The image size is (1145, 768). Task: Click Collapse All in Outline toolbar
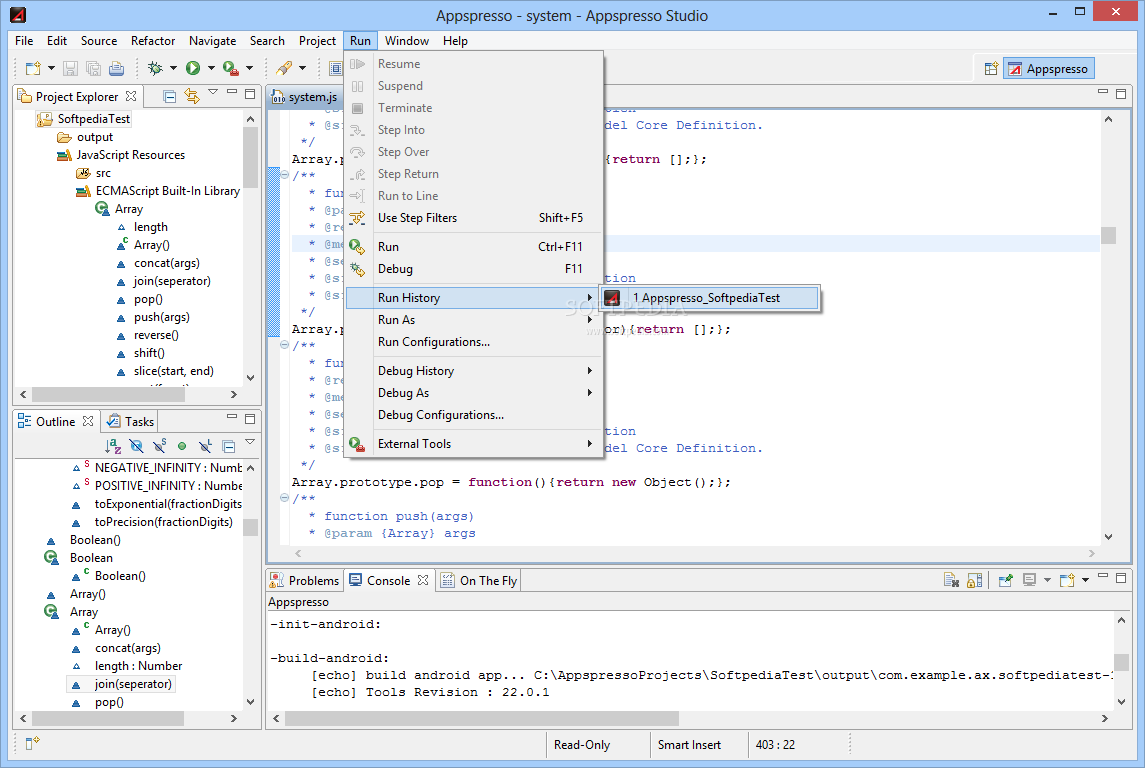pyautogui.click(x=229, y=445)
